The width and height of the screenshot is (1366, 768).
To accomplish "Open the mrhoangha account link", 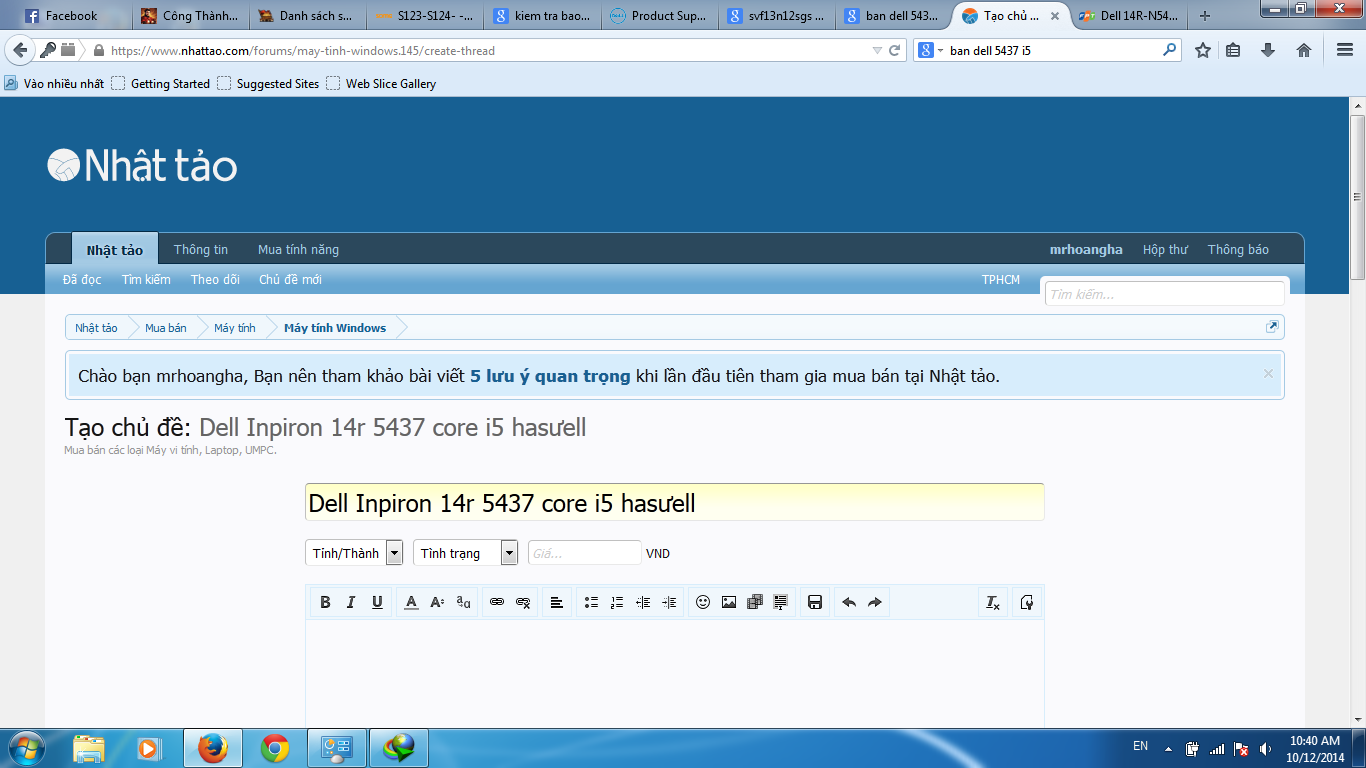I will click(x=1086, y=249).
